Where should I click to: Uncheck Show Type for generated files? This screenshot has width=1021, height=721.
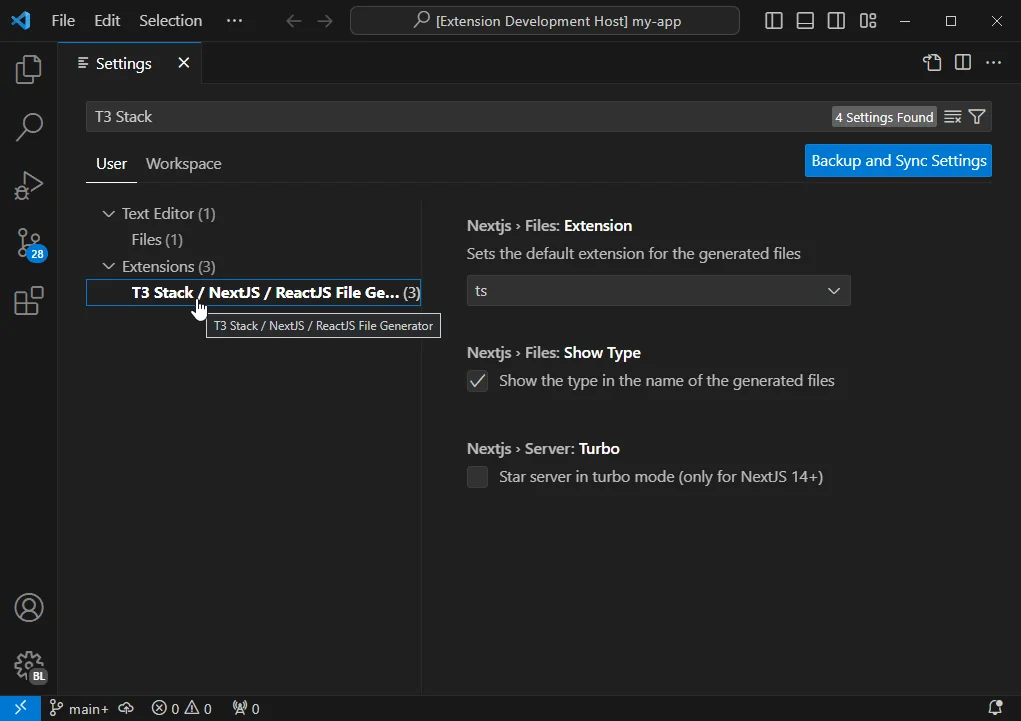[x=477, y=380]
